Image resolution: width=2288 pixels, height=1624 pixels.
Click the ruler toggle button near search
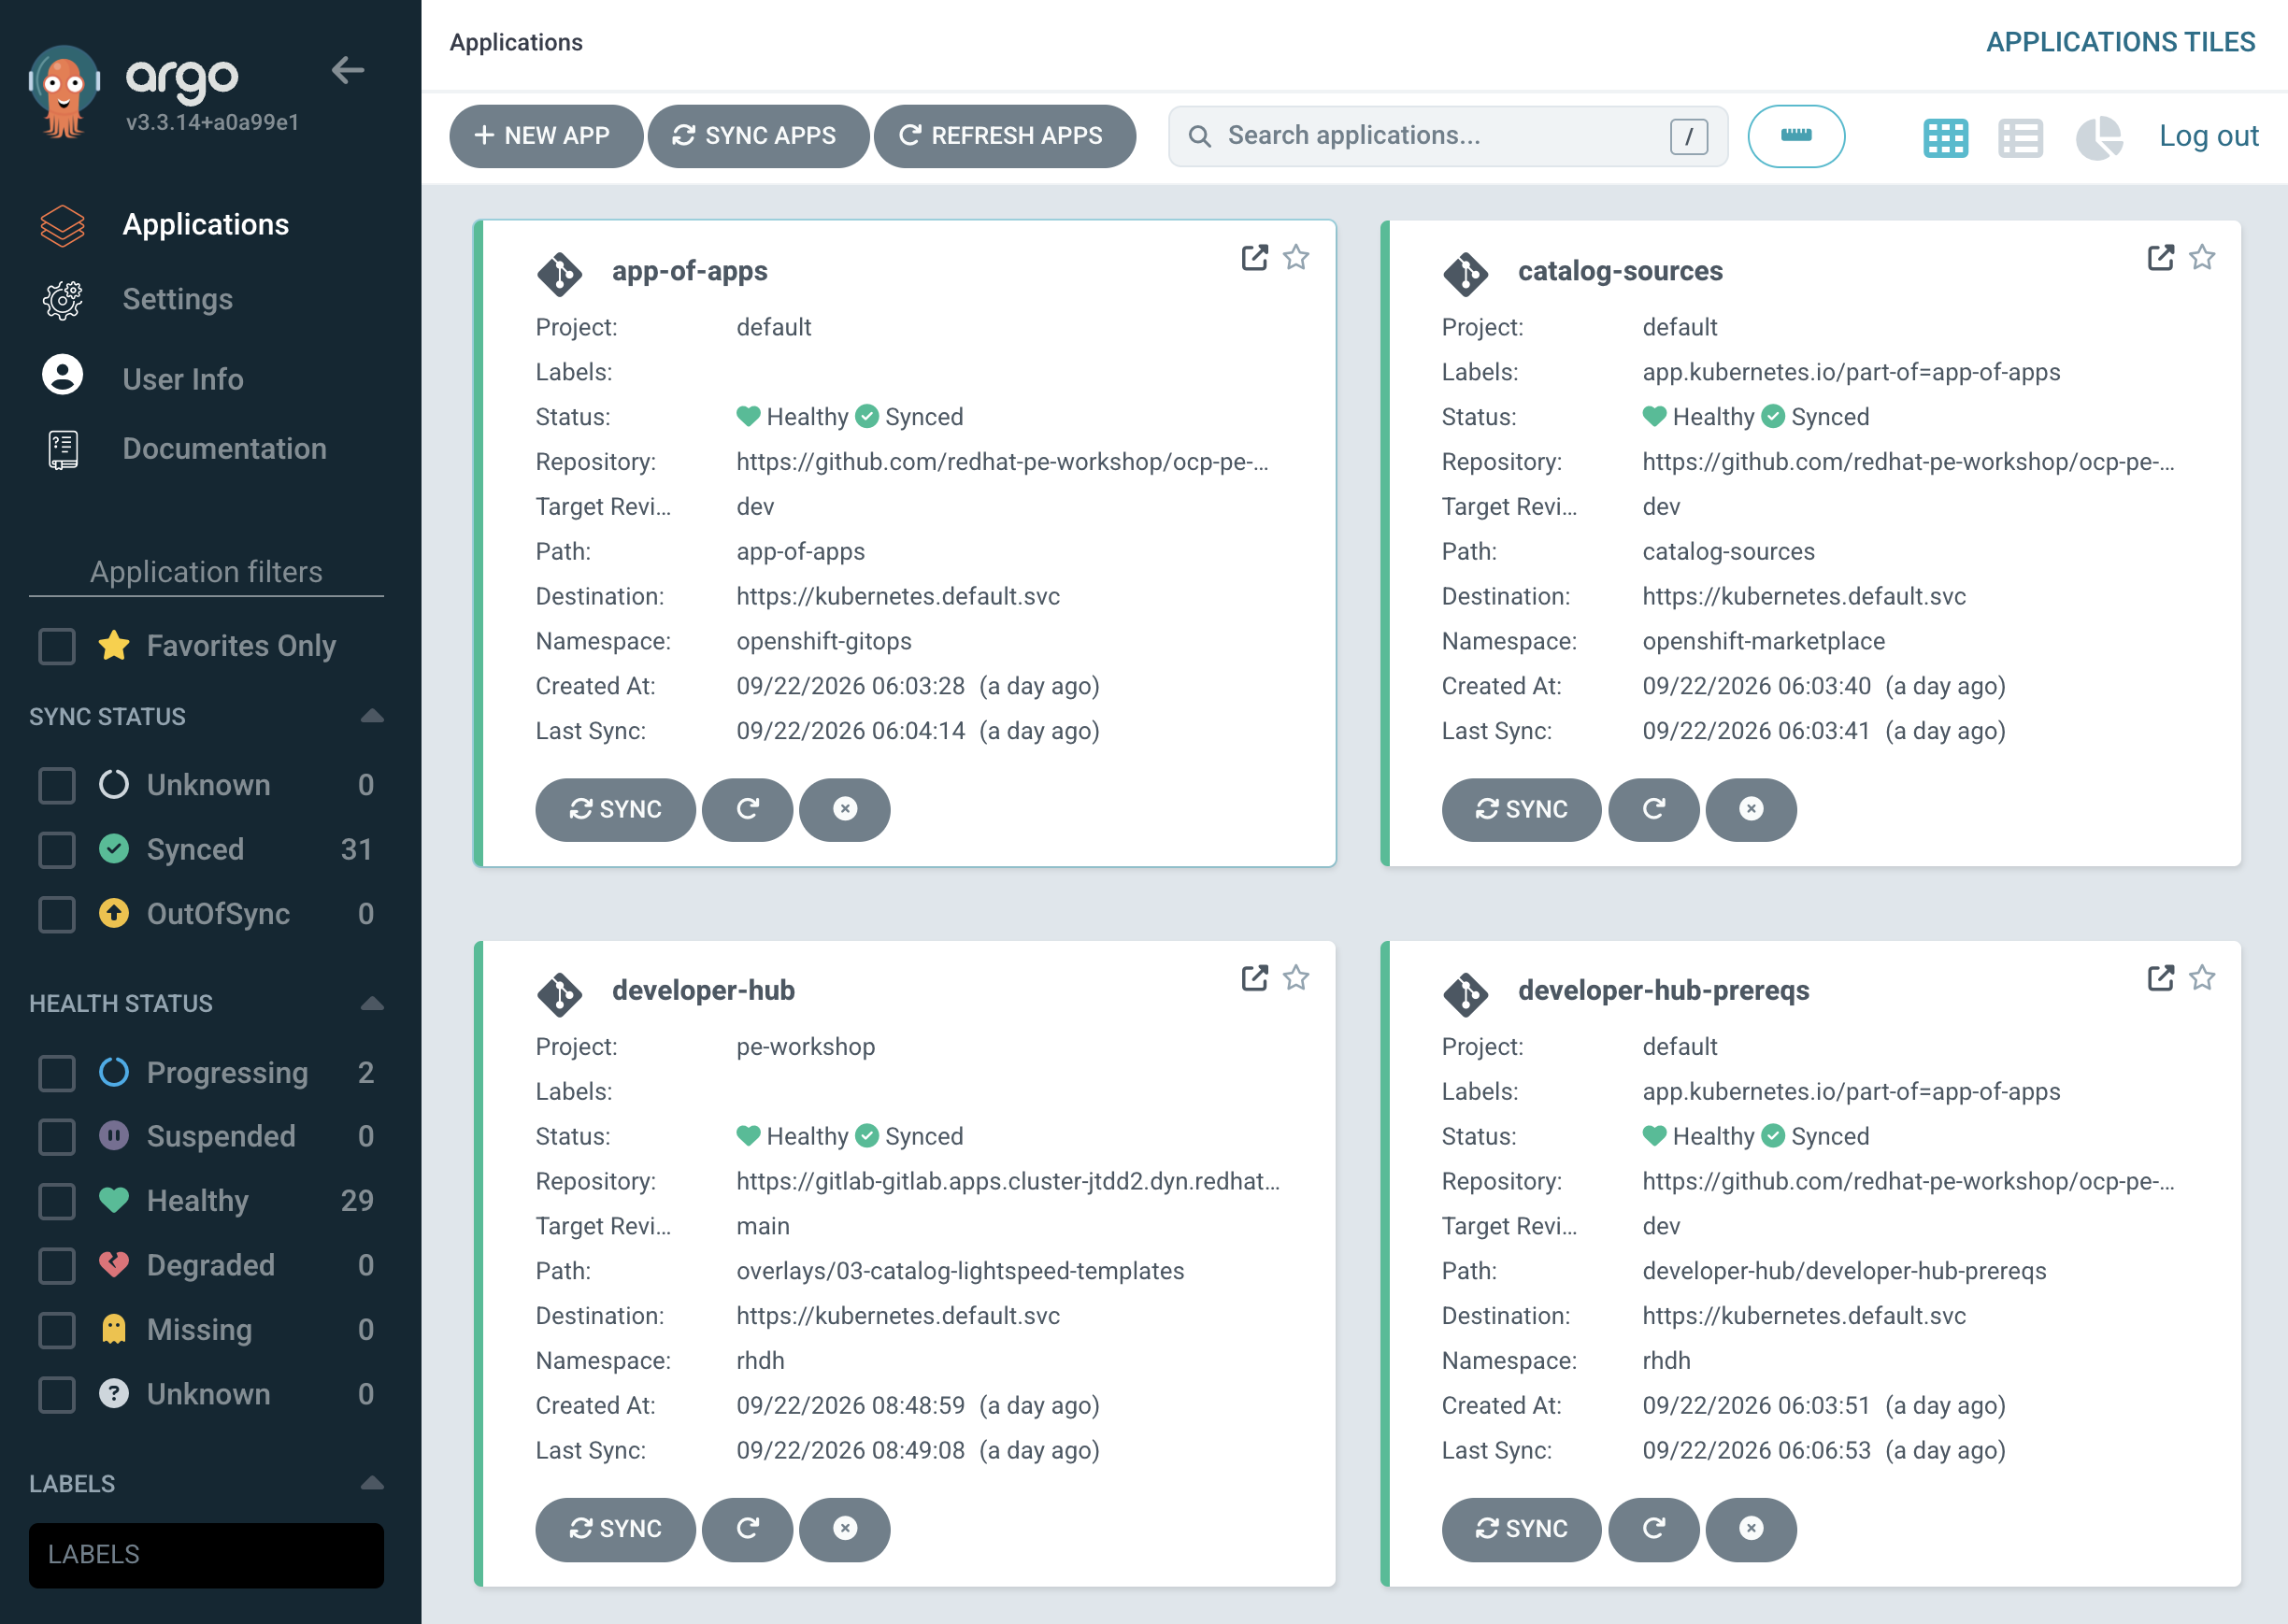tap(1795, 136)
